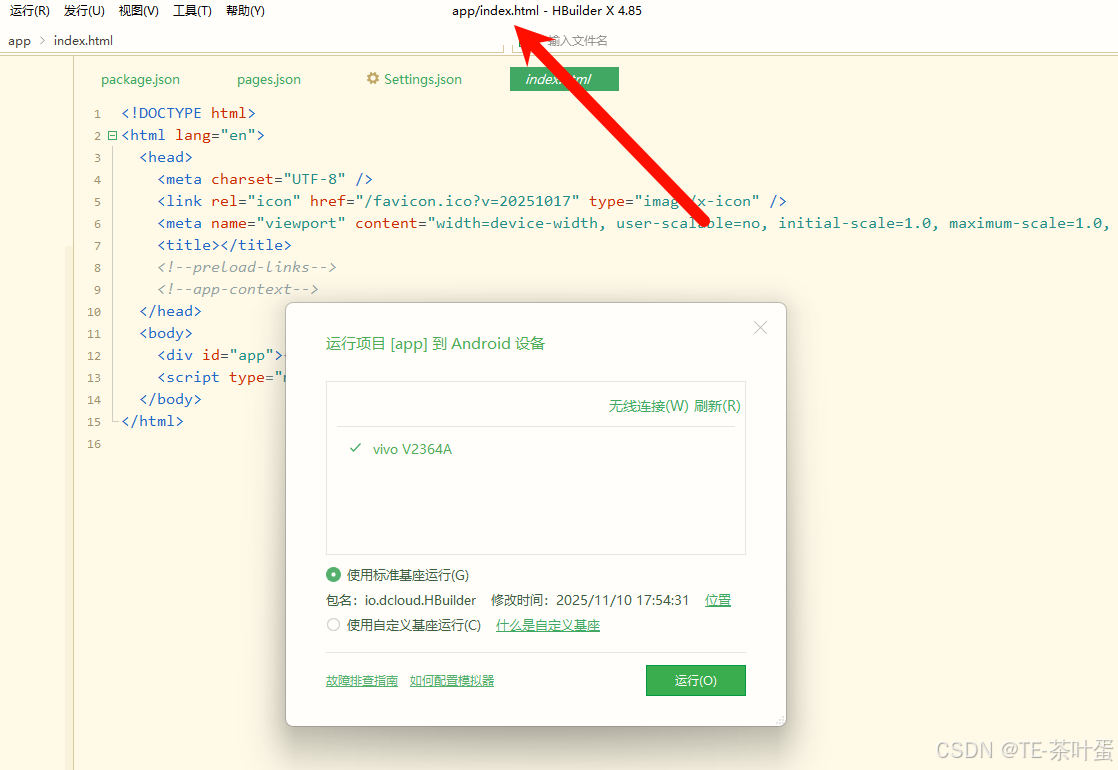Click the app breadcrumb item
The height and width of the screenshot is (770, 1118).
[19, 41]
